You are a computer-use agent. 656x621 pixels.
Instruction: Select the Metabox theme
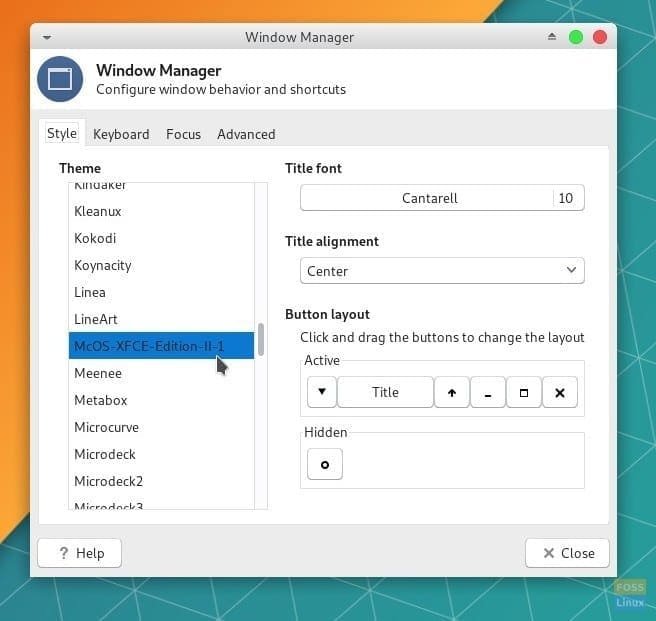[x=161, y=400]
